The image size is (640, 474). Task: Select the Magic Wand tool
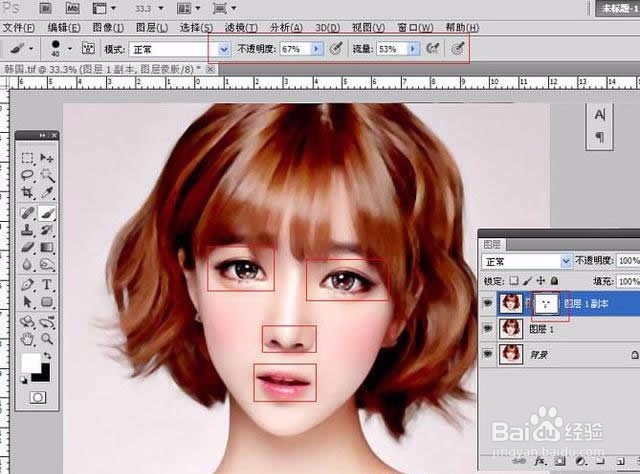coord(47,176)
